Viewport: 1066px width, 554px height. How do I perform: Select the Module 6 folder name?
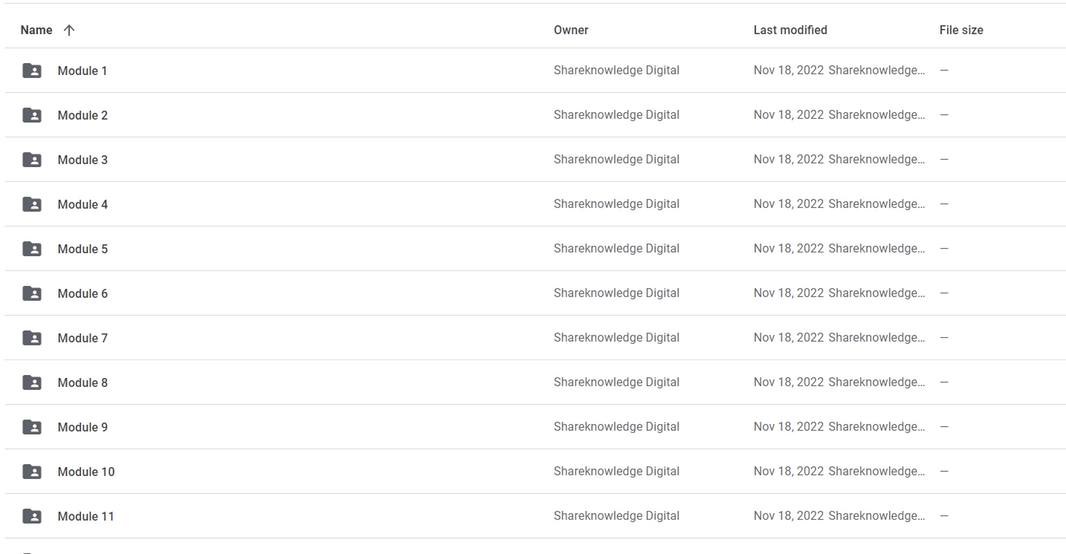(82, 293)
